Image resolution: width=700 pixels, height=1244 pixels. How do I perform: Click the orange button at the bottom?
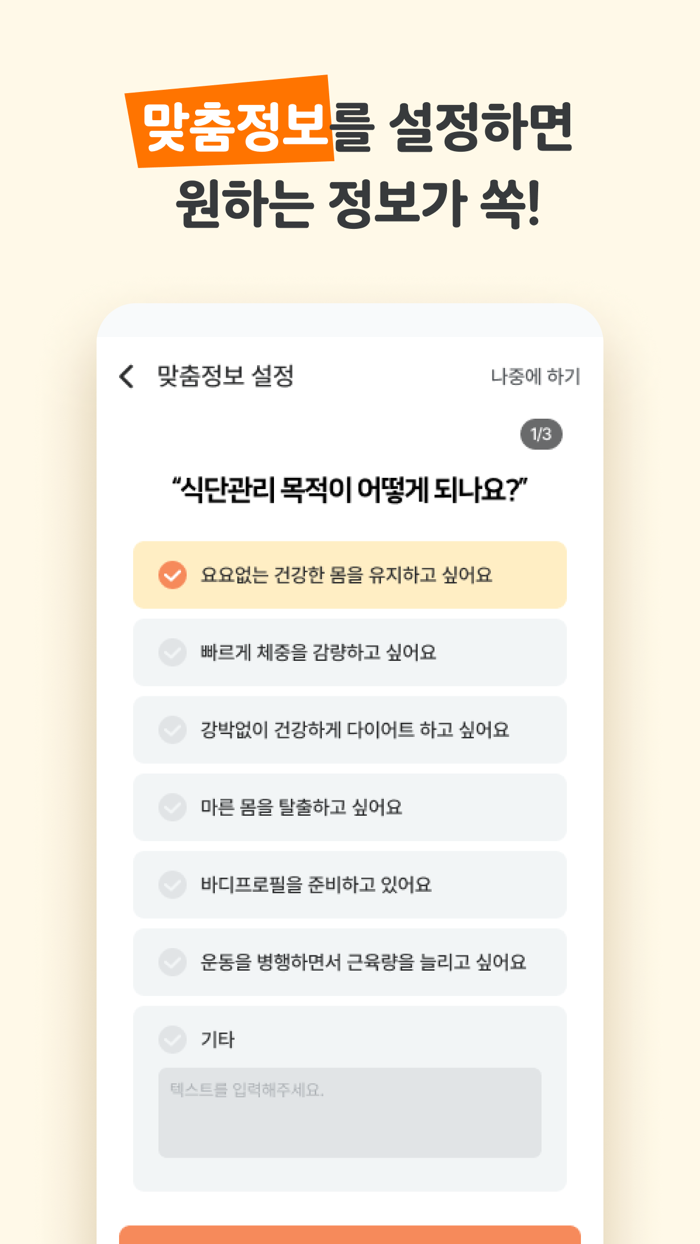point(349,1240)
